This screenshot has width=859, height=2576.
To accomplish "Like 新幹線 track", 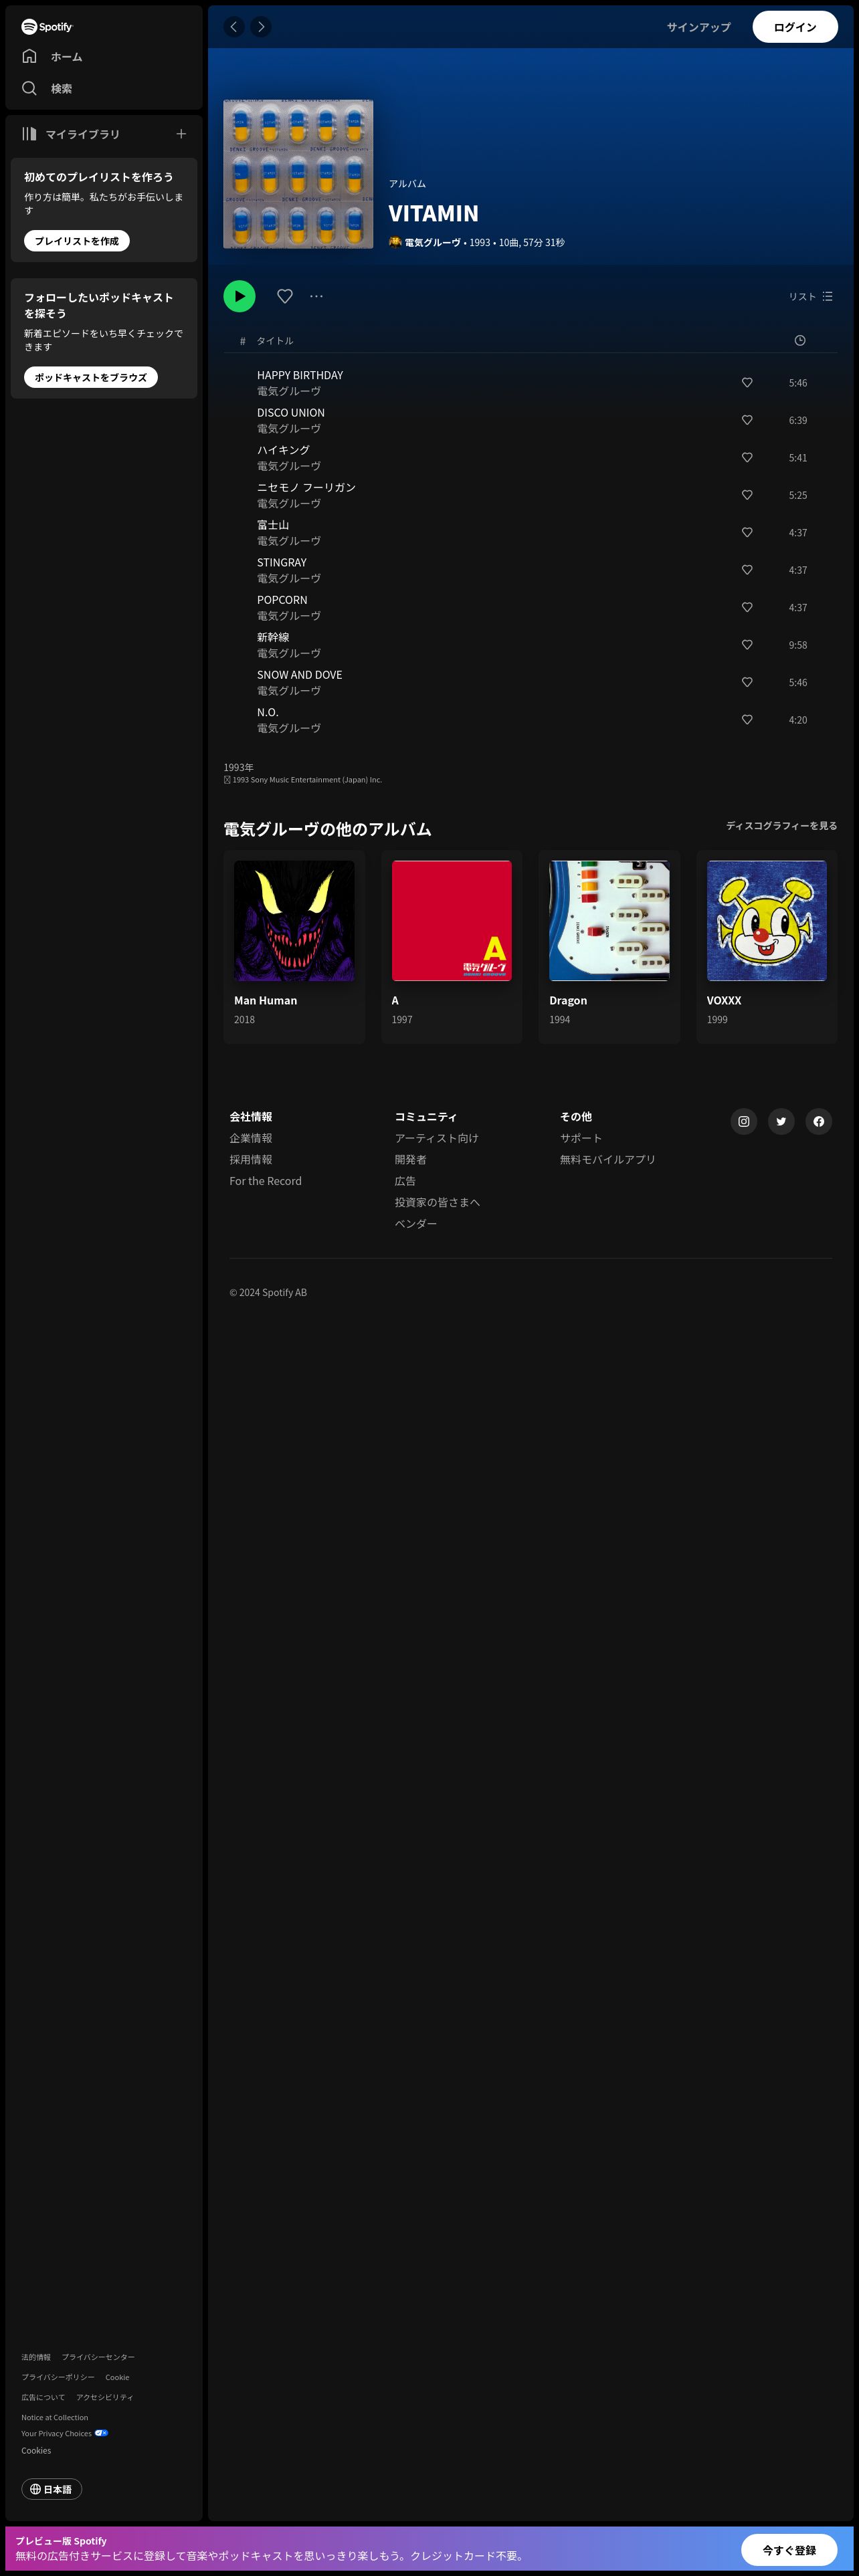I will pos(747,645).
